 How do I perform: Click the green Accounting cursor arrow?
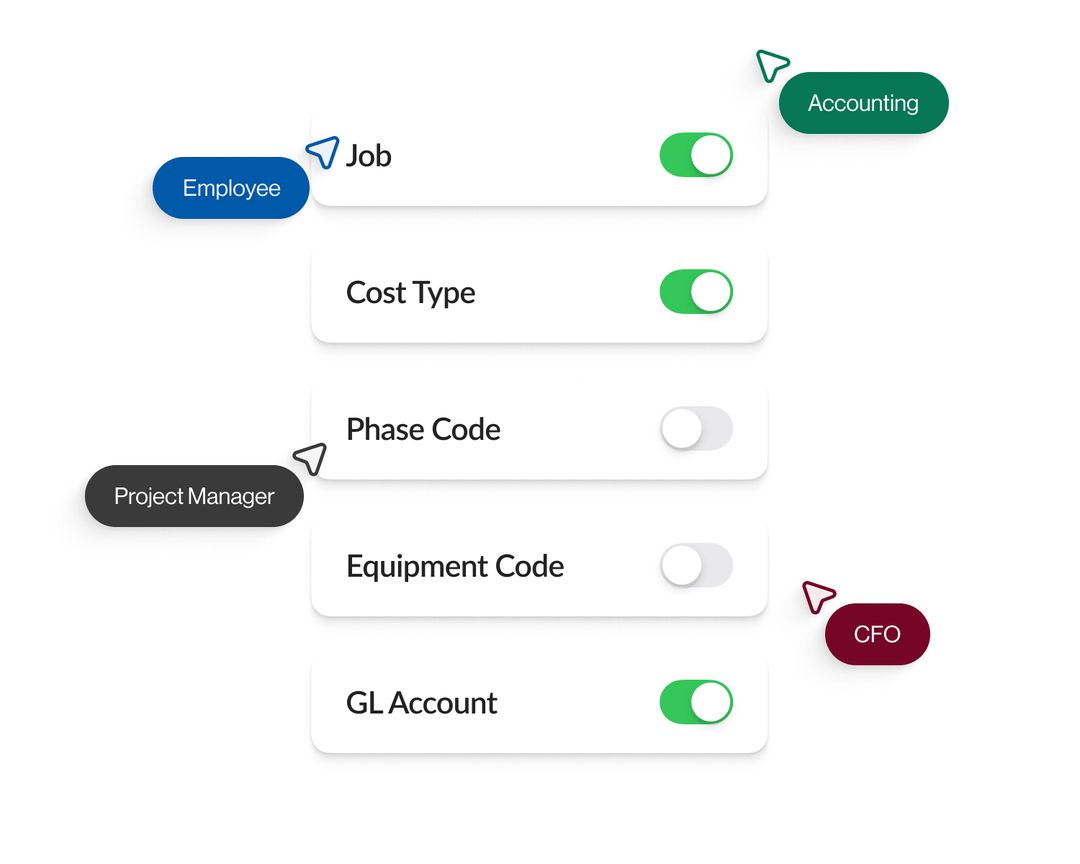click(771, 66)
